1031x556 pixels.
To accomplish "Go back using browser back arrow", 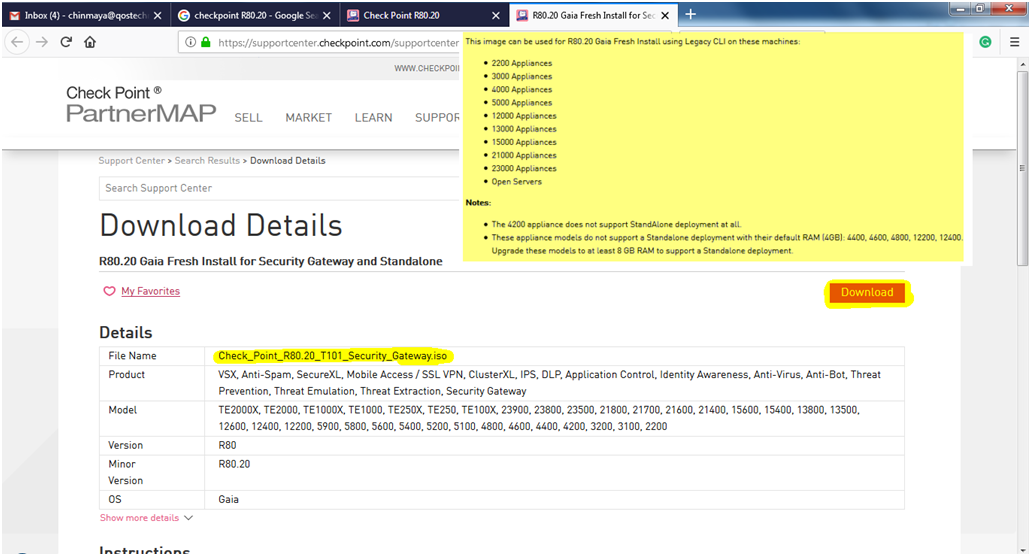I will [17, 42].
